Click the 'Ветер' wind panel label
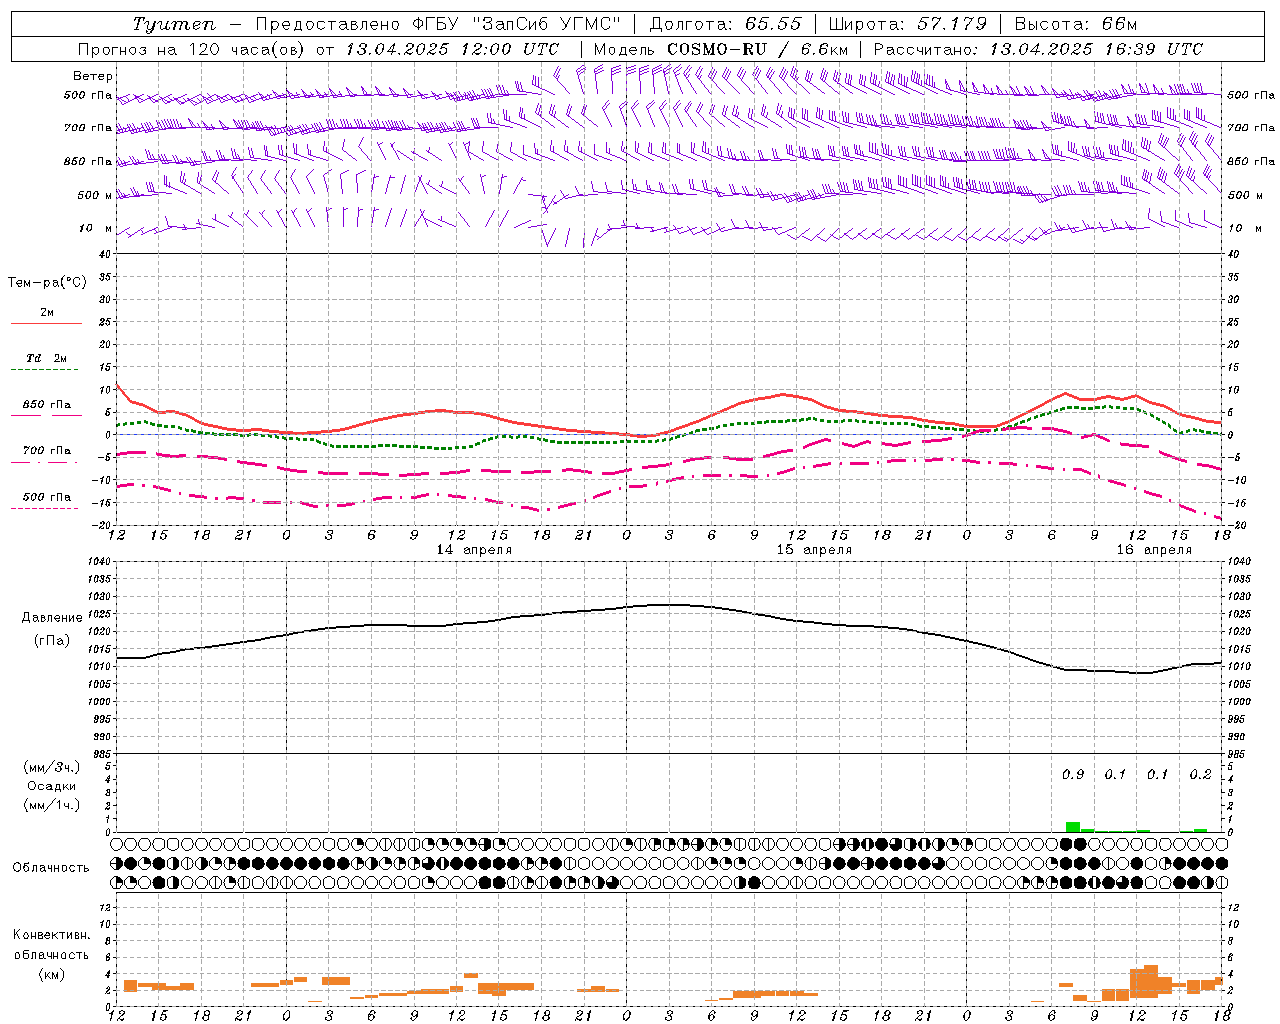 tap(93, 76)
